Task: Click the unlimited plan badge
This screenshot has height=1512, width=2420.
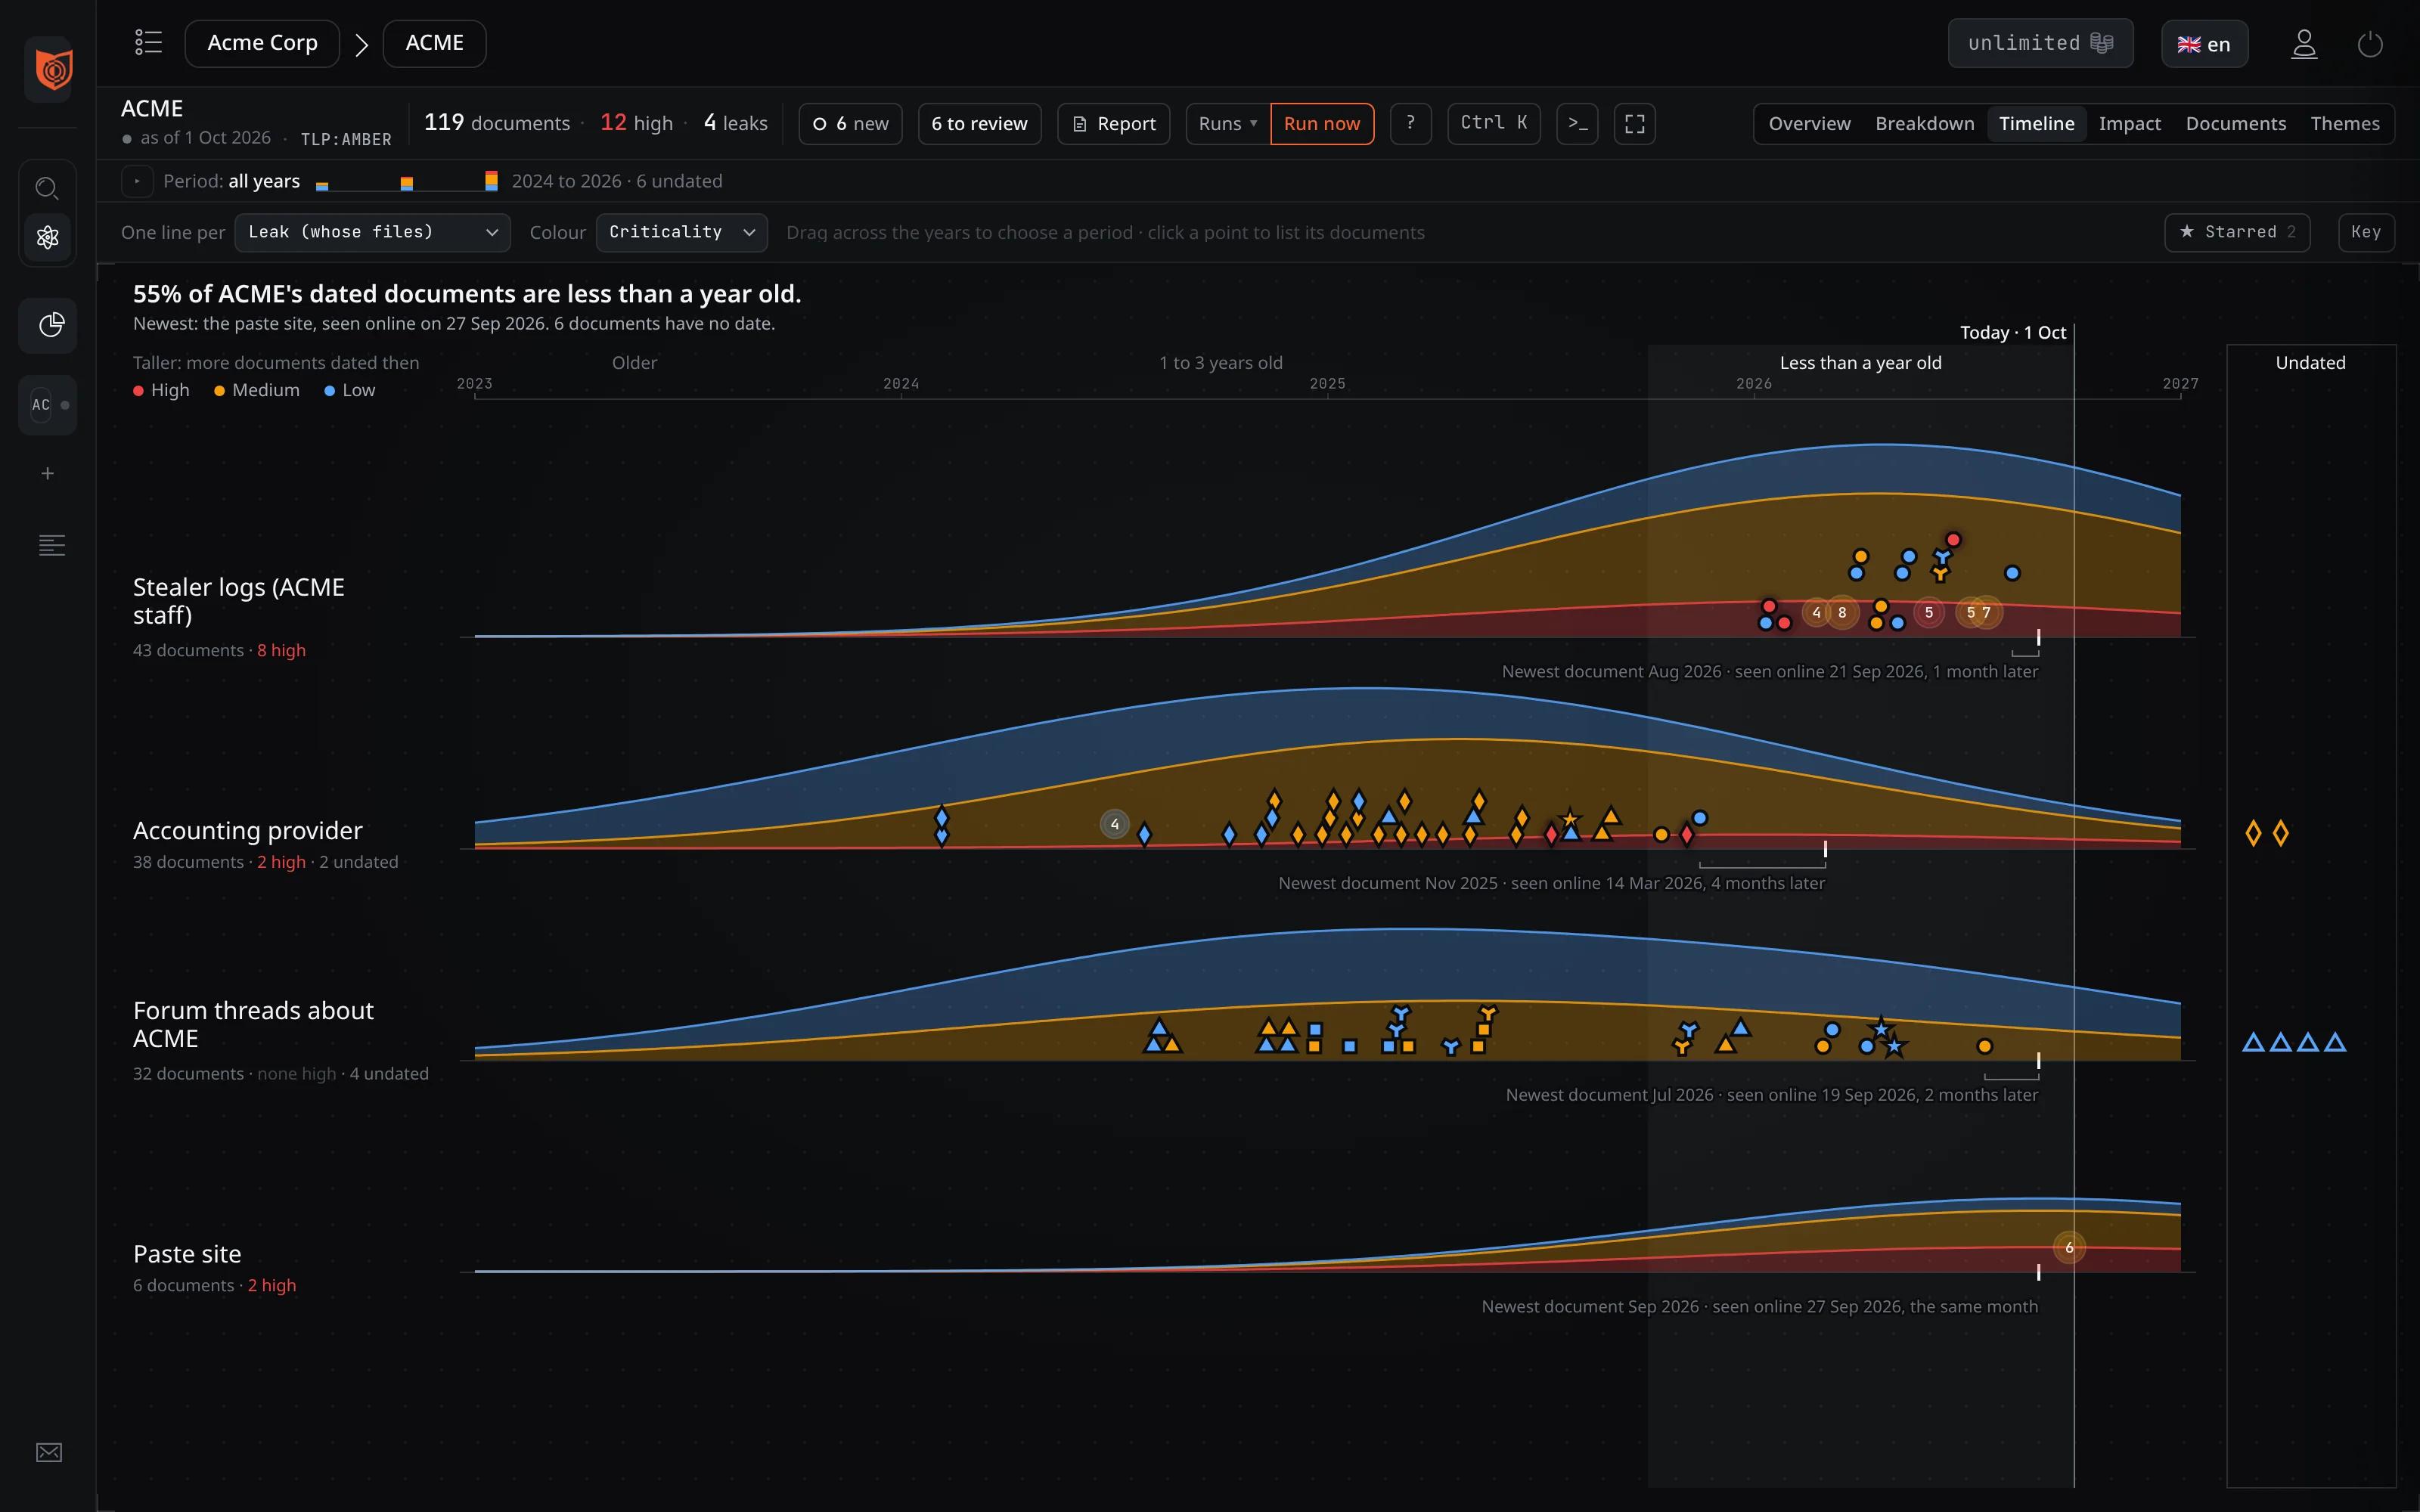Action: (x=2040, y=43)
